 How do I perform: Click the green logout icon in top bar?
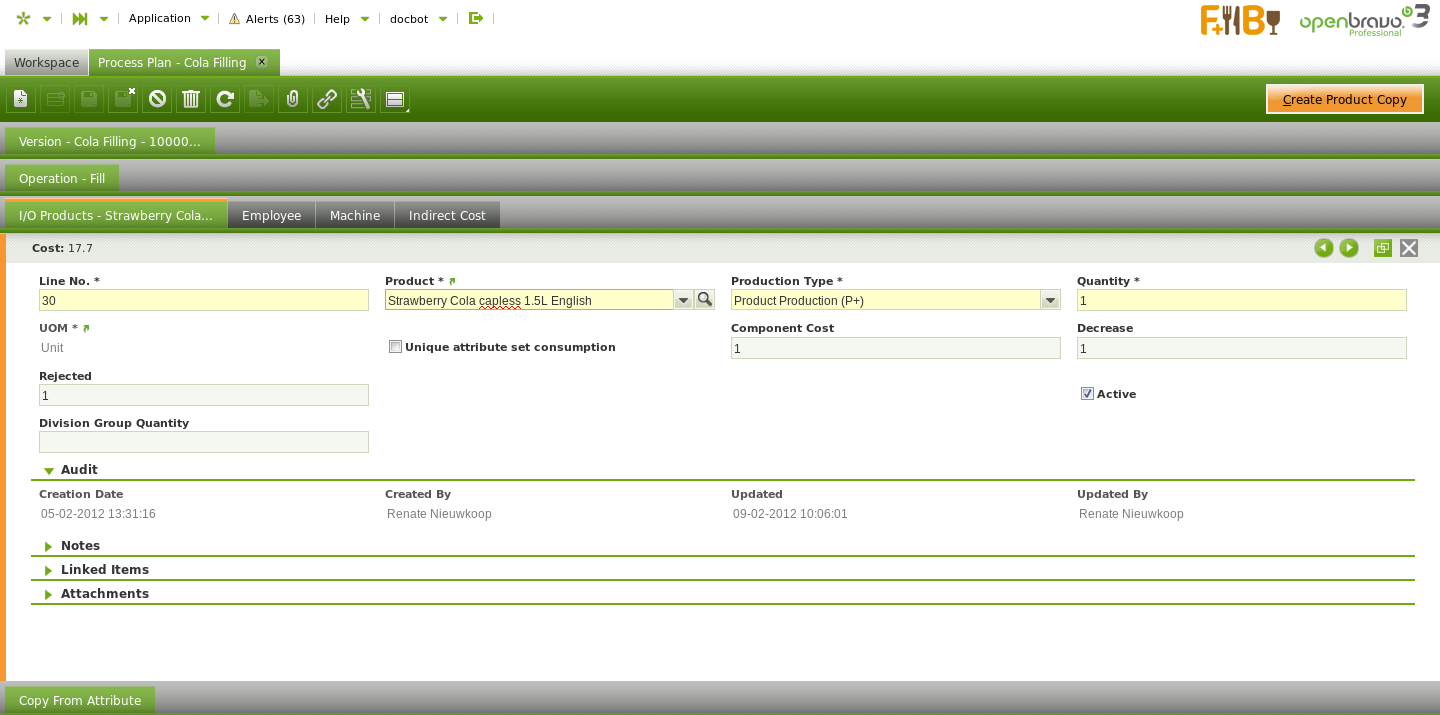[476, 18]
